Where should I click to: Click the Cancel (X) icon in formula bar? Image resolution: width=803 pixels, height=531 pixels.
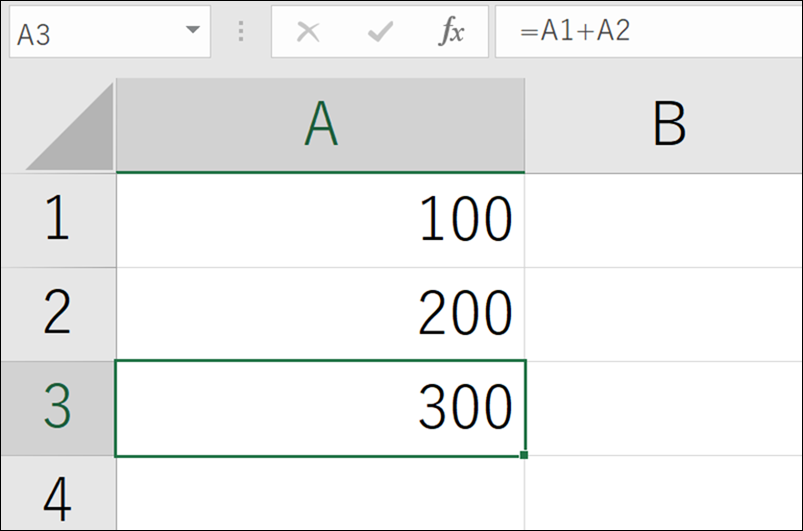pos(308,32)
